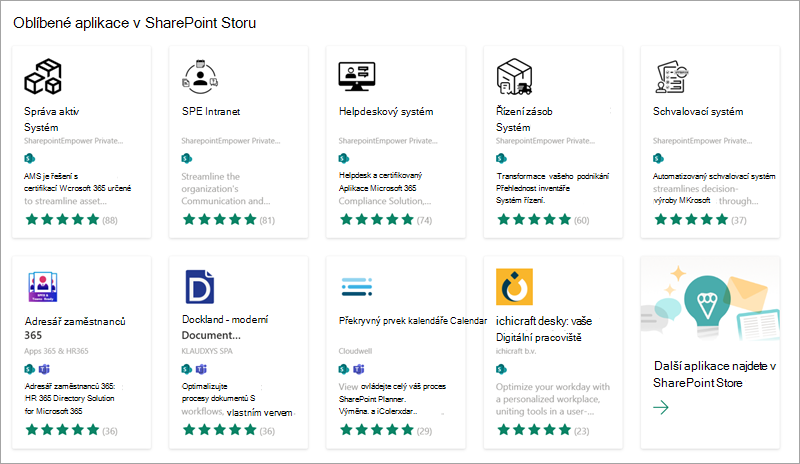Open the Dockland - moderní Document title
The height and width of the screenshot is (464, 800).
(x=224, y=327)
